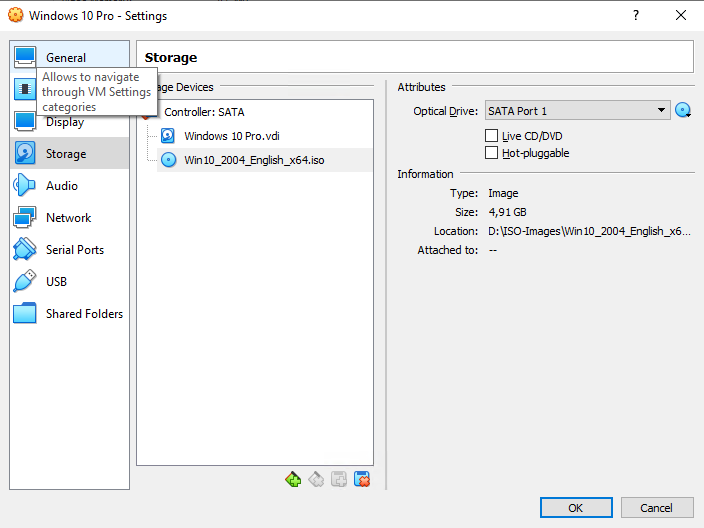Click the Size value 4,91 GB
The image size is (704, 528).
click(507, 212)
